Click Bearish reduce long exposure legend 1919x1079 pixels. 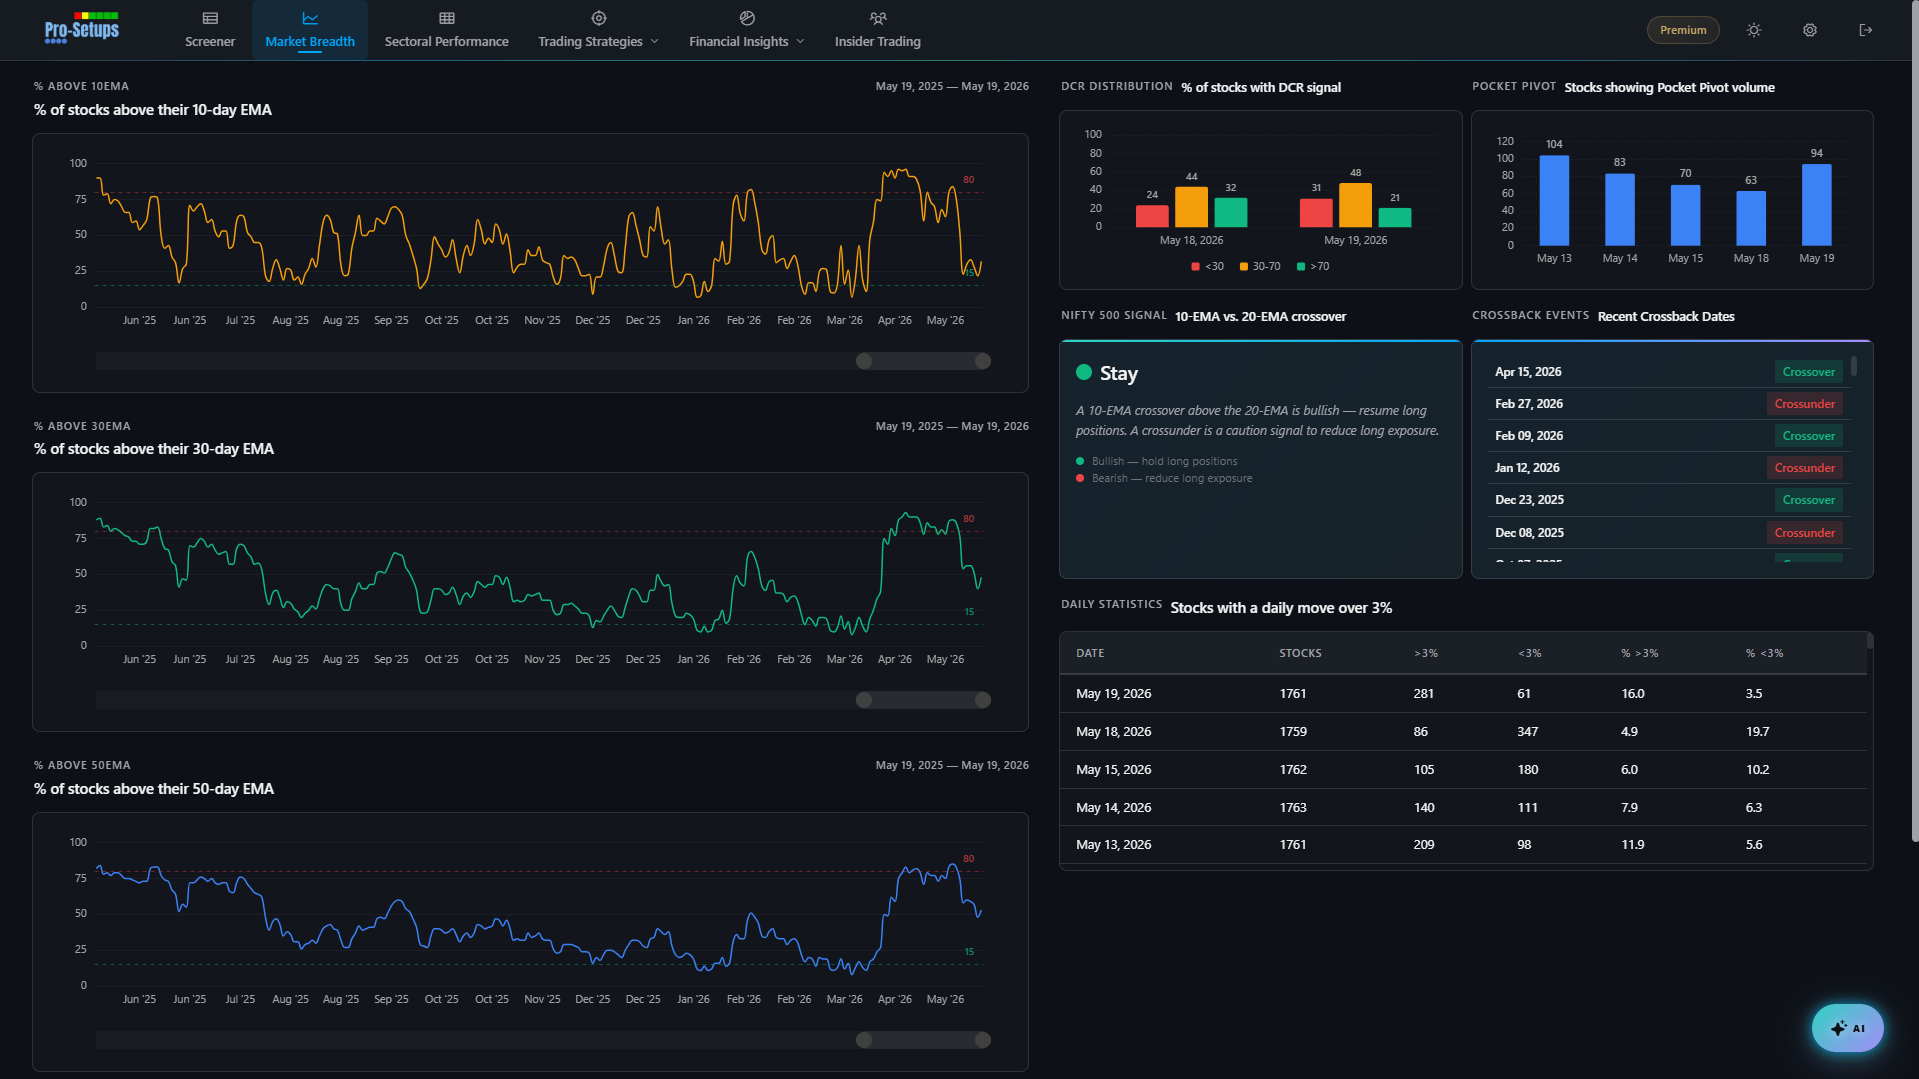1164,479
